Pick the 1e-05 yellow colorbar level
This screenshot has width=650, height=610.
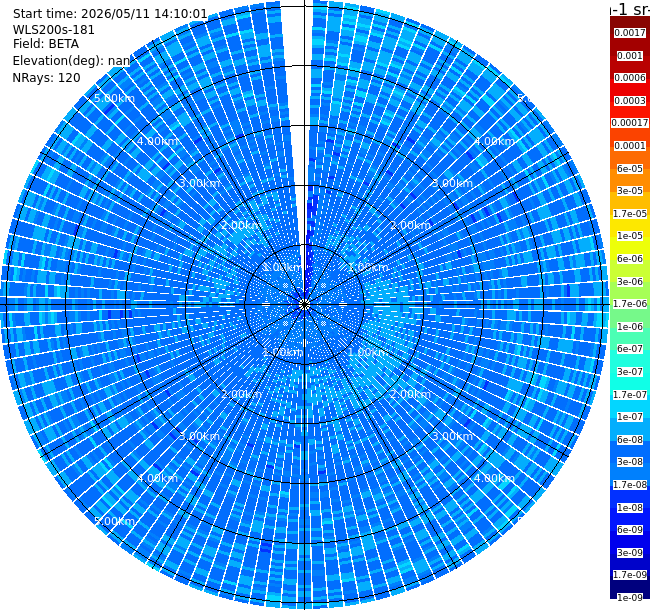[630, 236]
